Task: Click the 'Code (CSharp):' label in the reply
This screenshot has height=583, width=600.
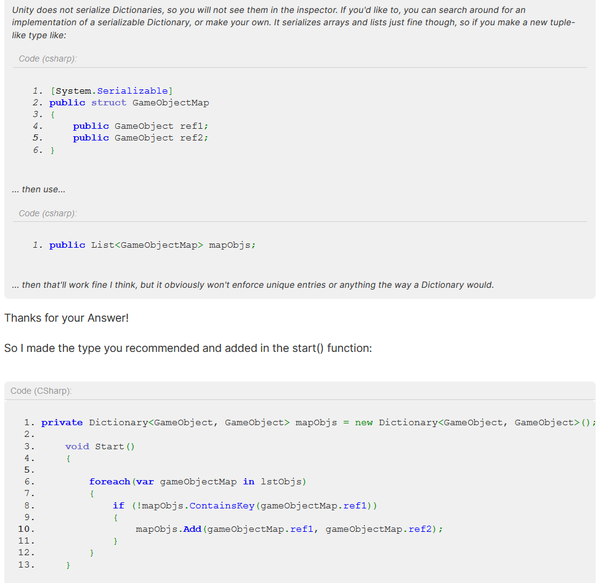Action: [x=41, y=391]
